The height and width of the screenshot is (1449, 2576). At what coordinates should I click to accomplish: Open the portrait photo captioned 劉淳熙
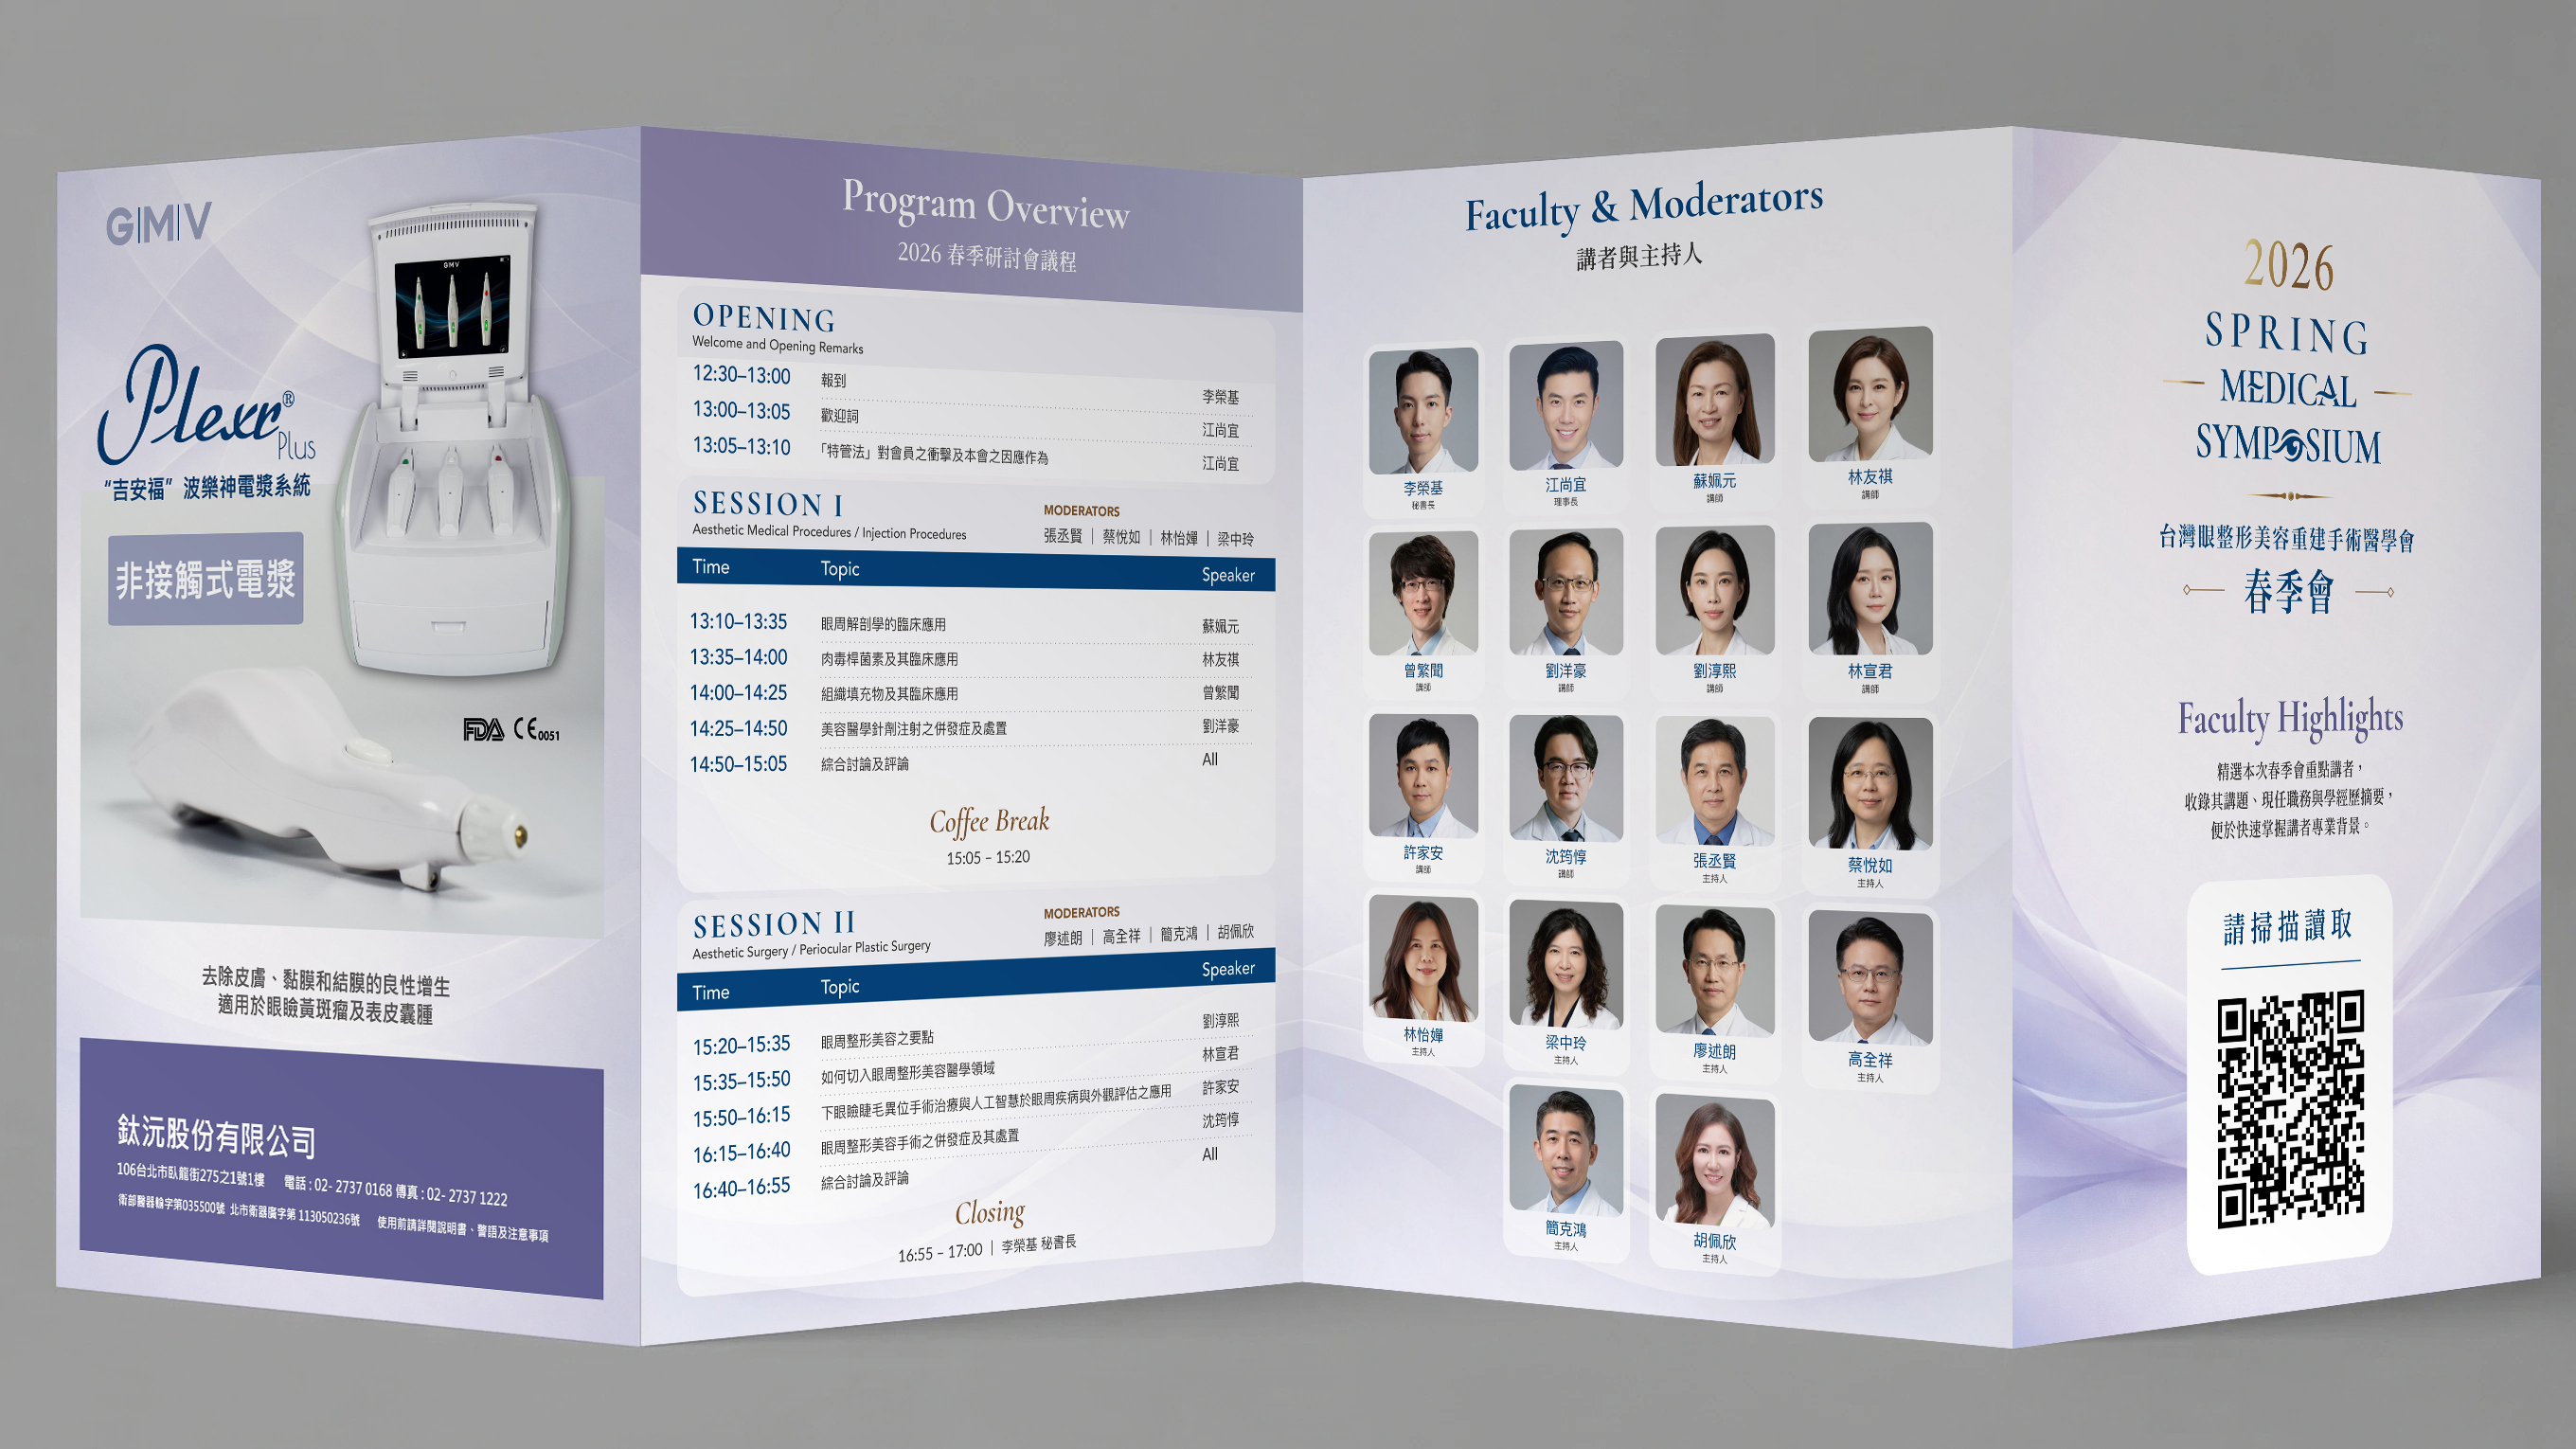click(x=1715, y=590)
